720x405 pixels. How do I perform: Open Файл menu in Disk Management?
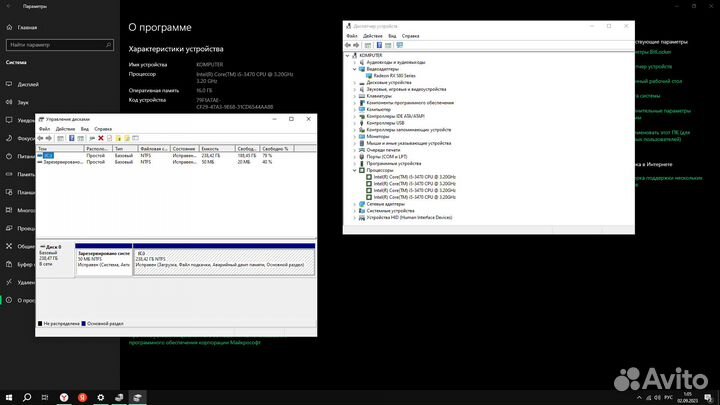coord(45,129)
